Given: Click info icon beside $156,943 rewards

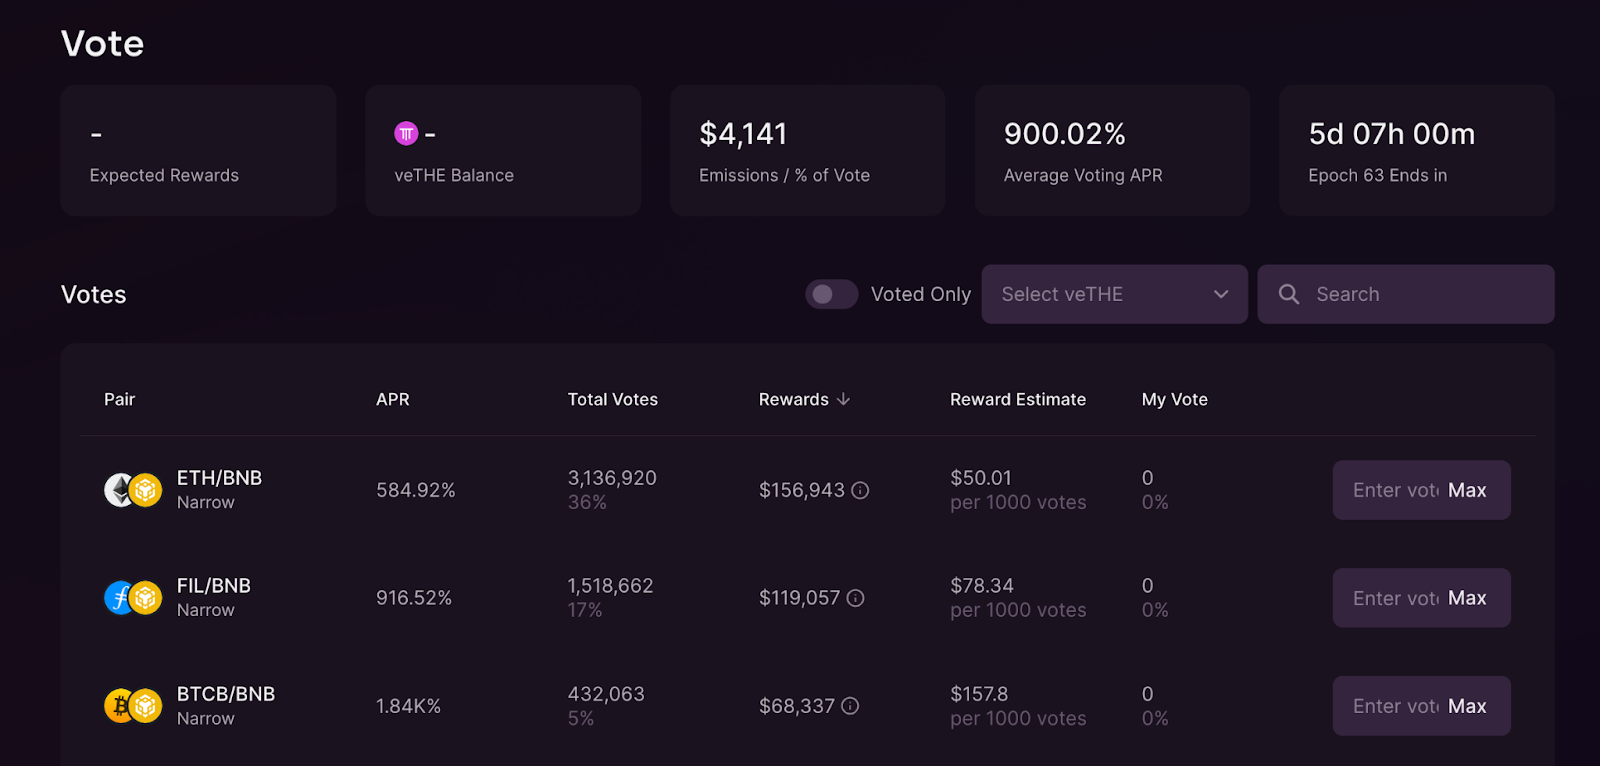Looking at the screenshot, I should pyautogui.click(x=860, y=490).
